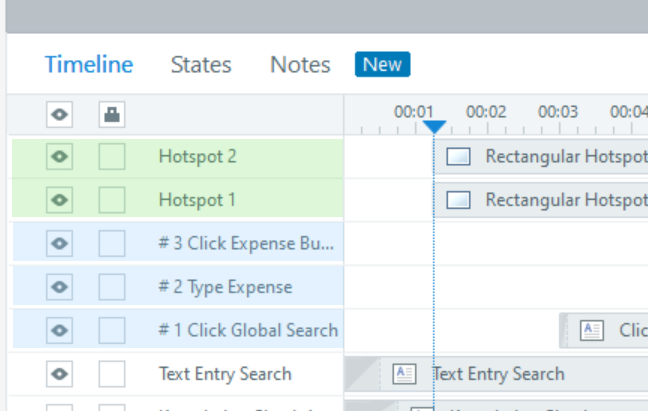Click the lock all layers padlock icon
This screenshot has height=411, width=648.
pyautogui.click(x=112, y=115)
